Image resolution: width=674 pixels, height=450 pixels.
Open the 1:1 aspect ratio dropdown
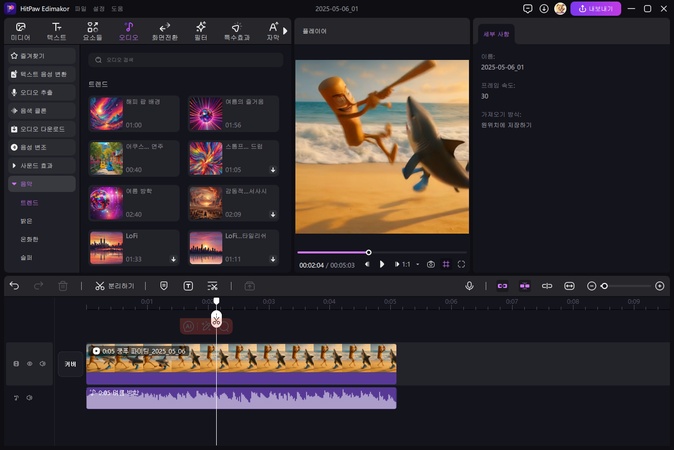(411, 264)
